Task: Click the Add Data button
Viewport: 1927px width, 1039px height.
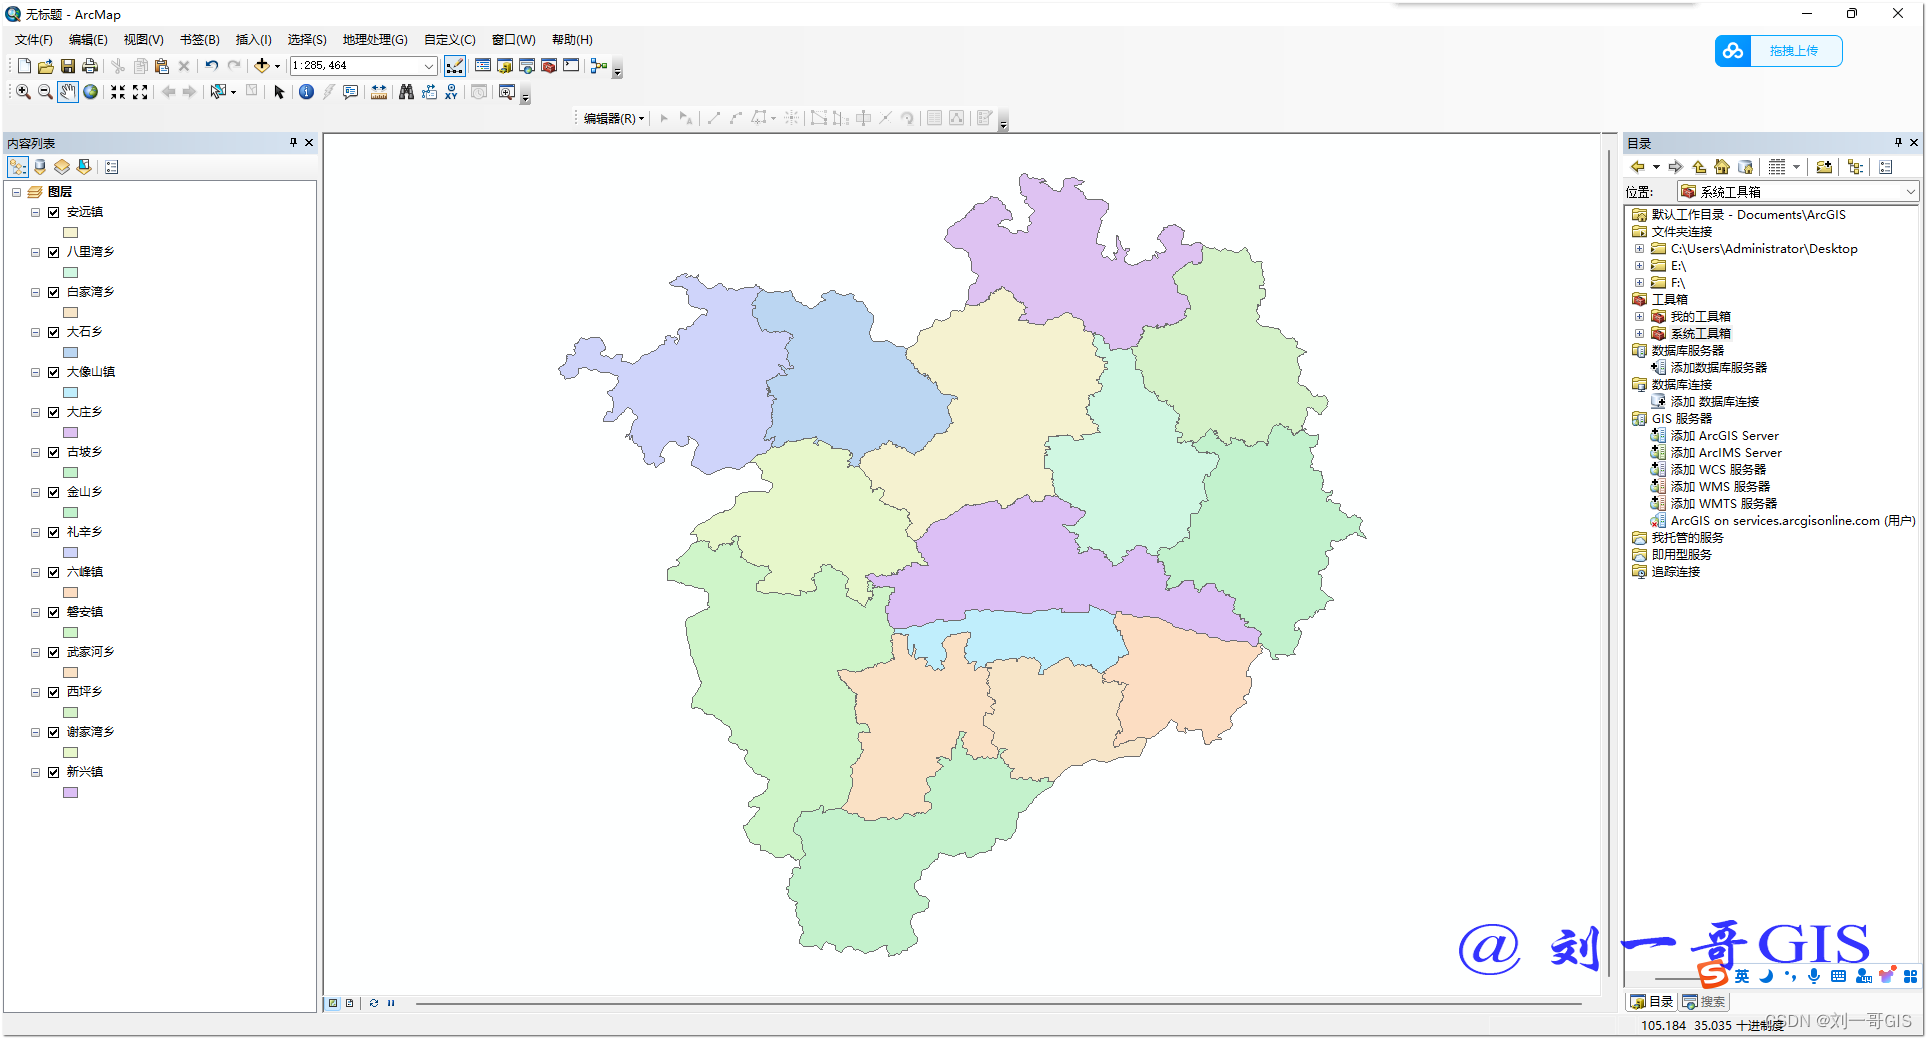Action: click(x=261, y=66)
